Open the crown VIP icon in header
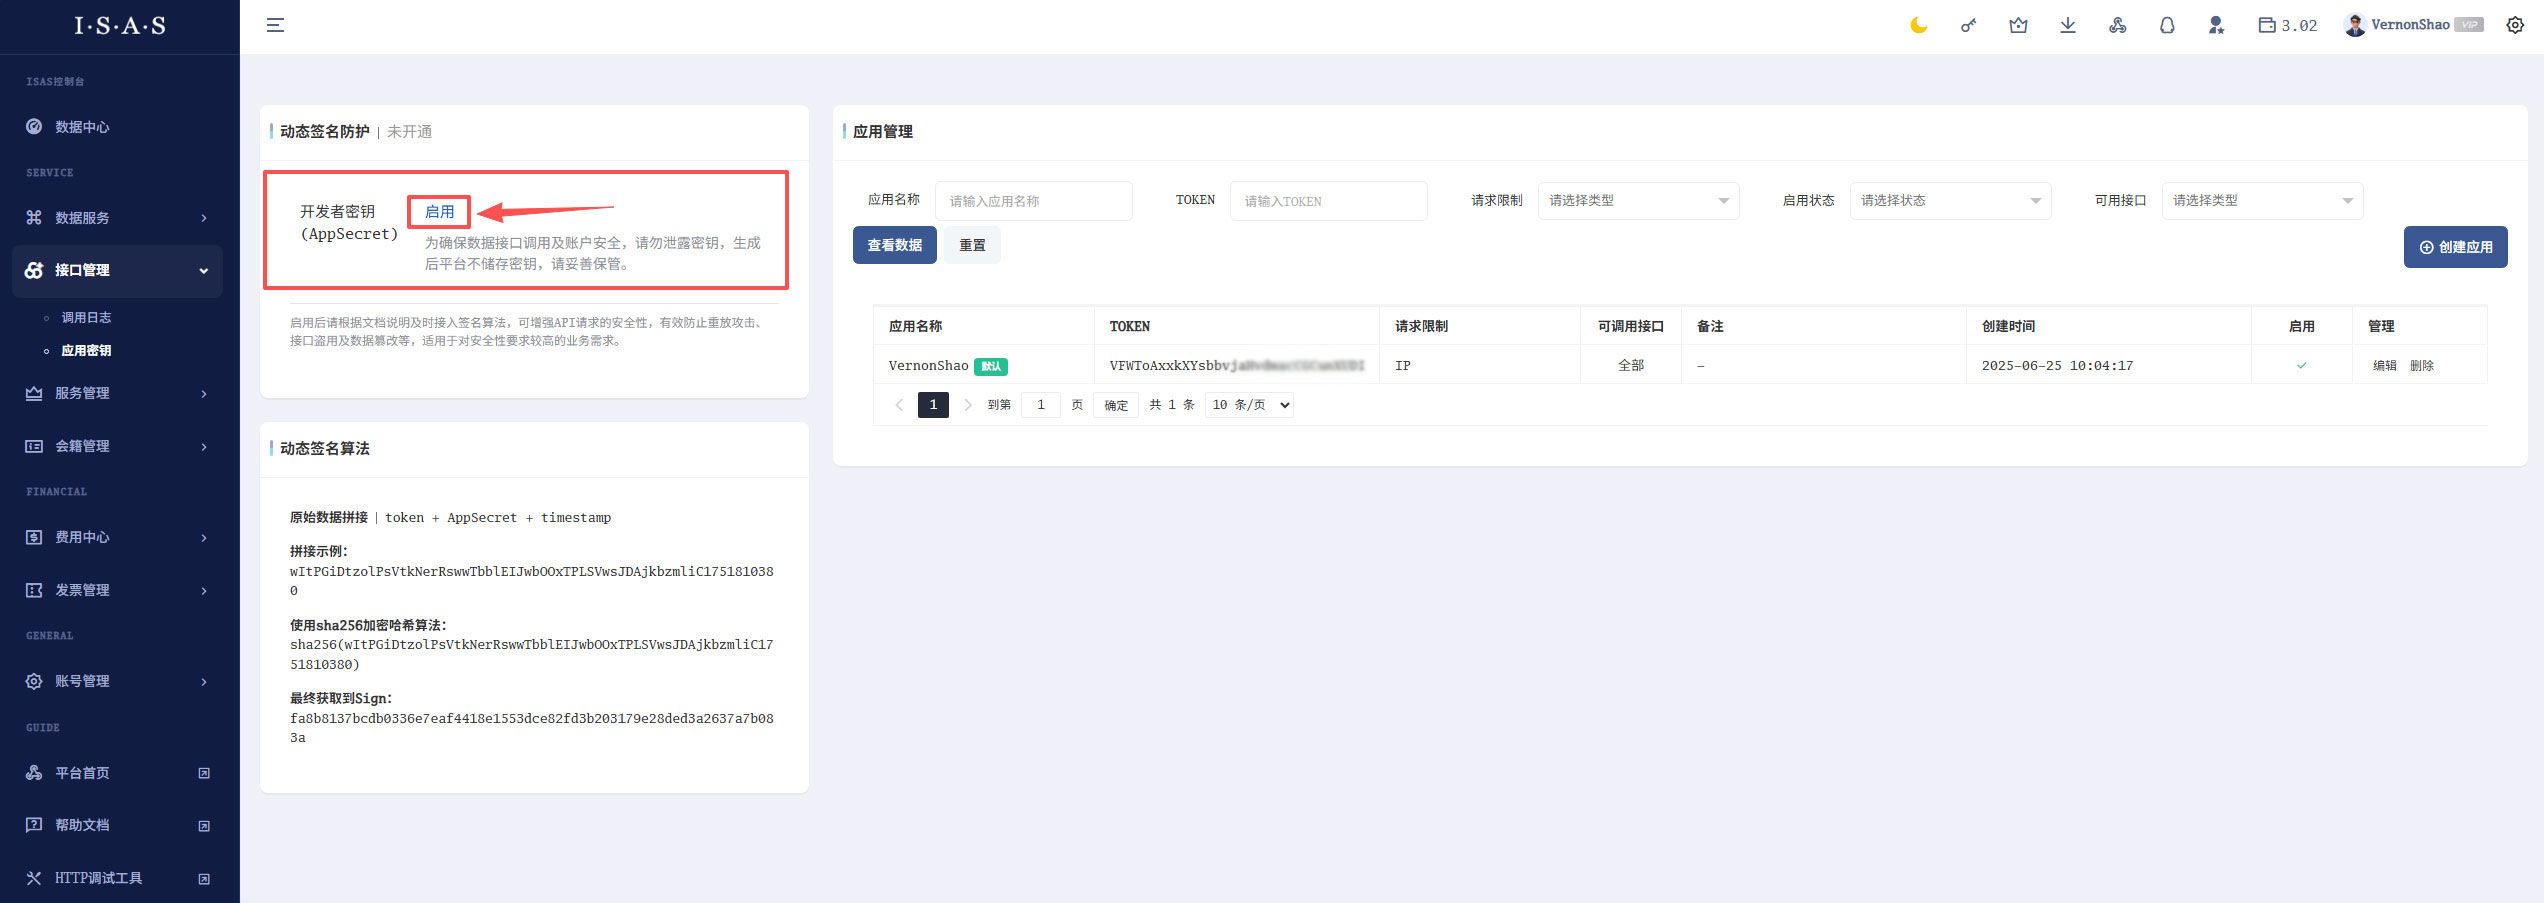Viewport: 2544px width, 903px height. pos(2018,26)
